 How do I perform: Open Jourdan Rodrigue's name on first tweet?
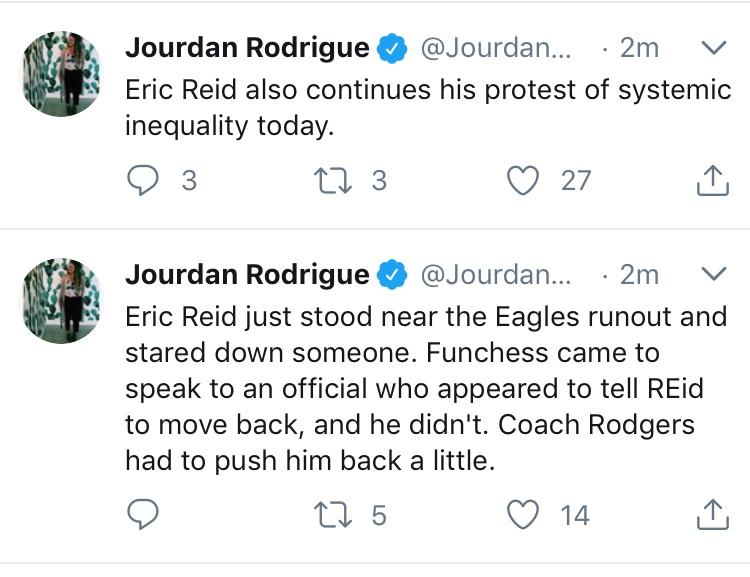pos(247,48)
